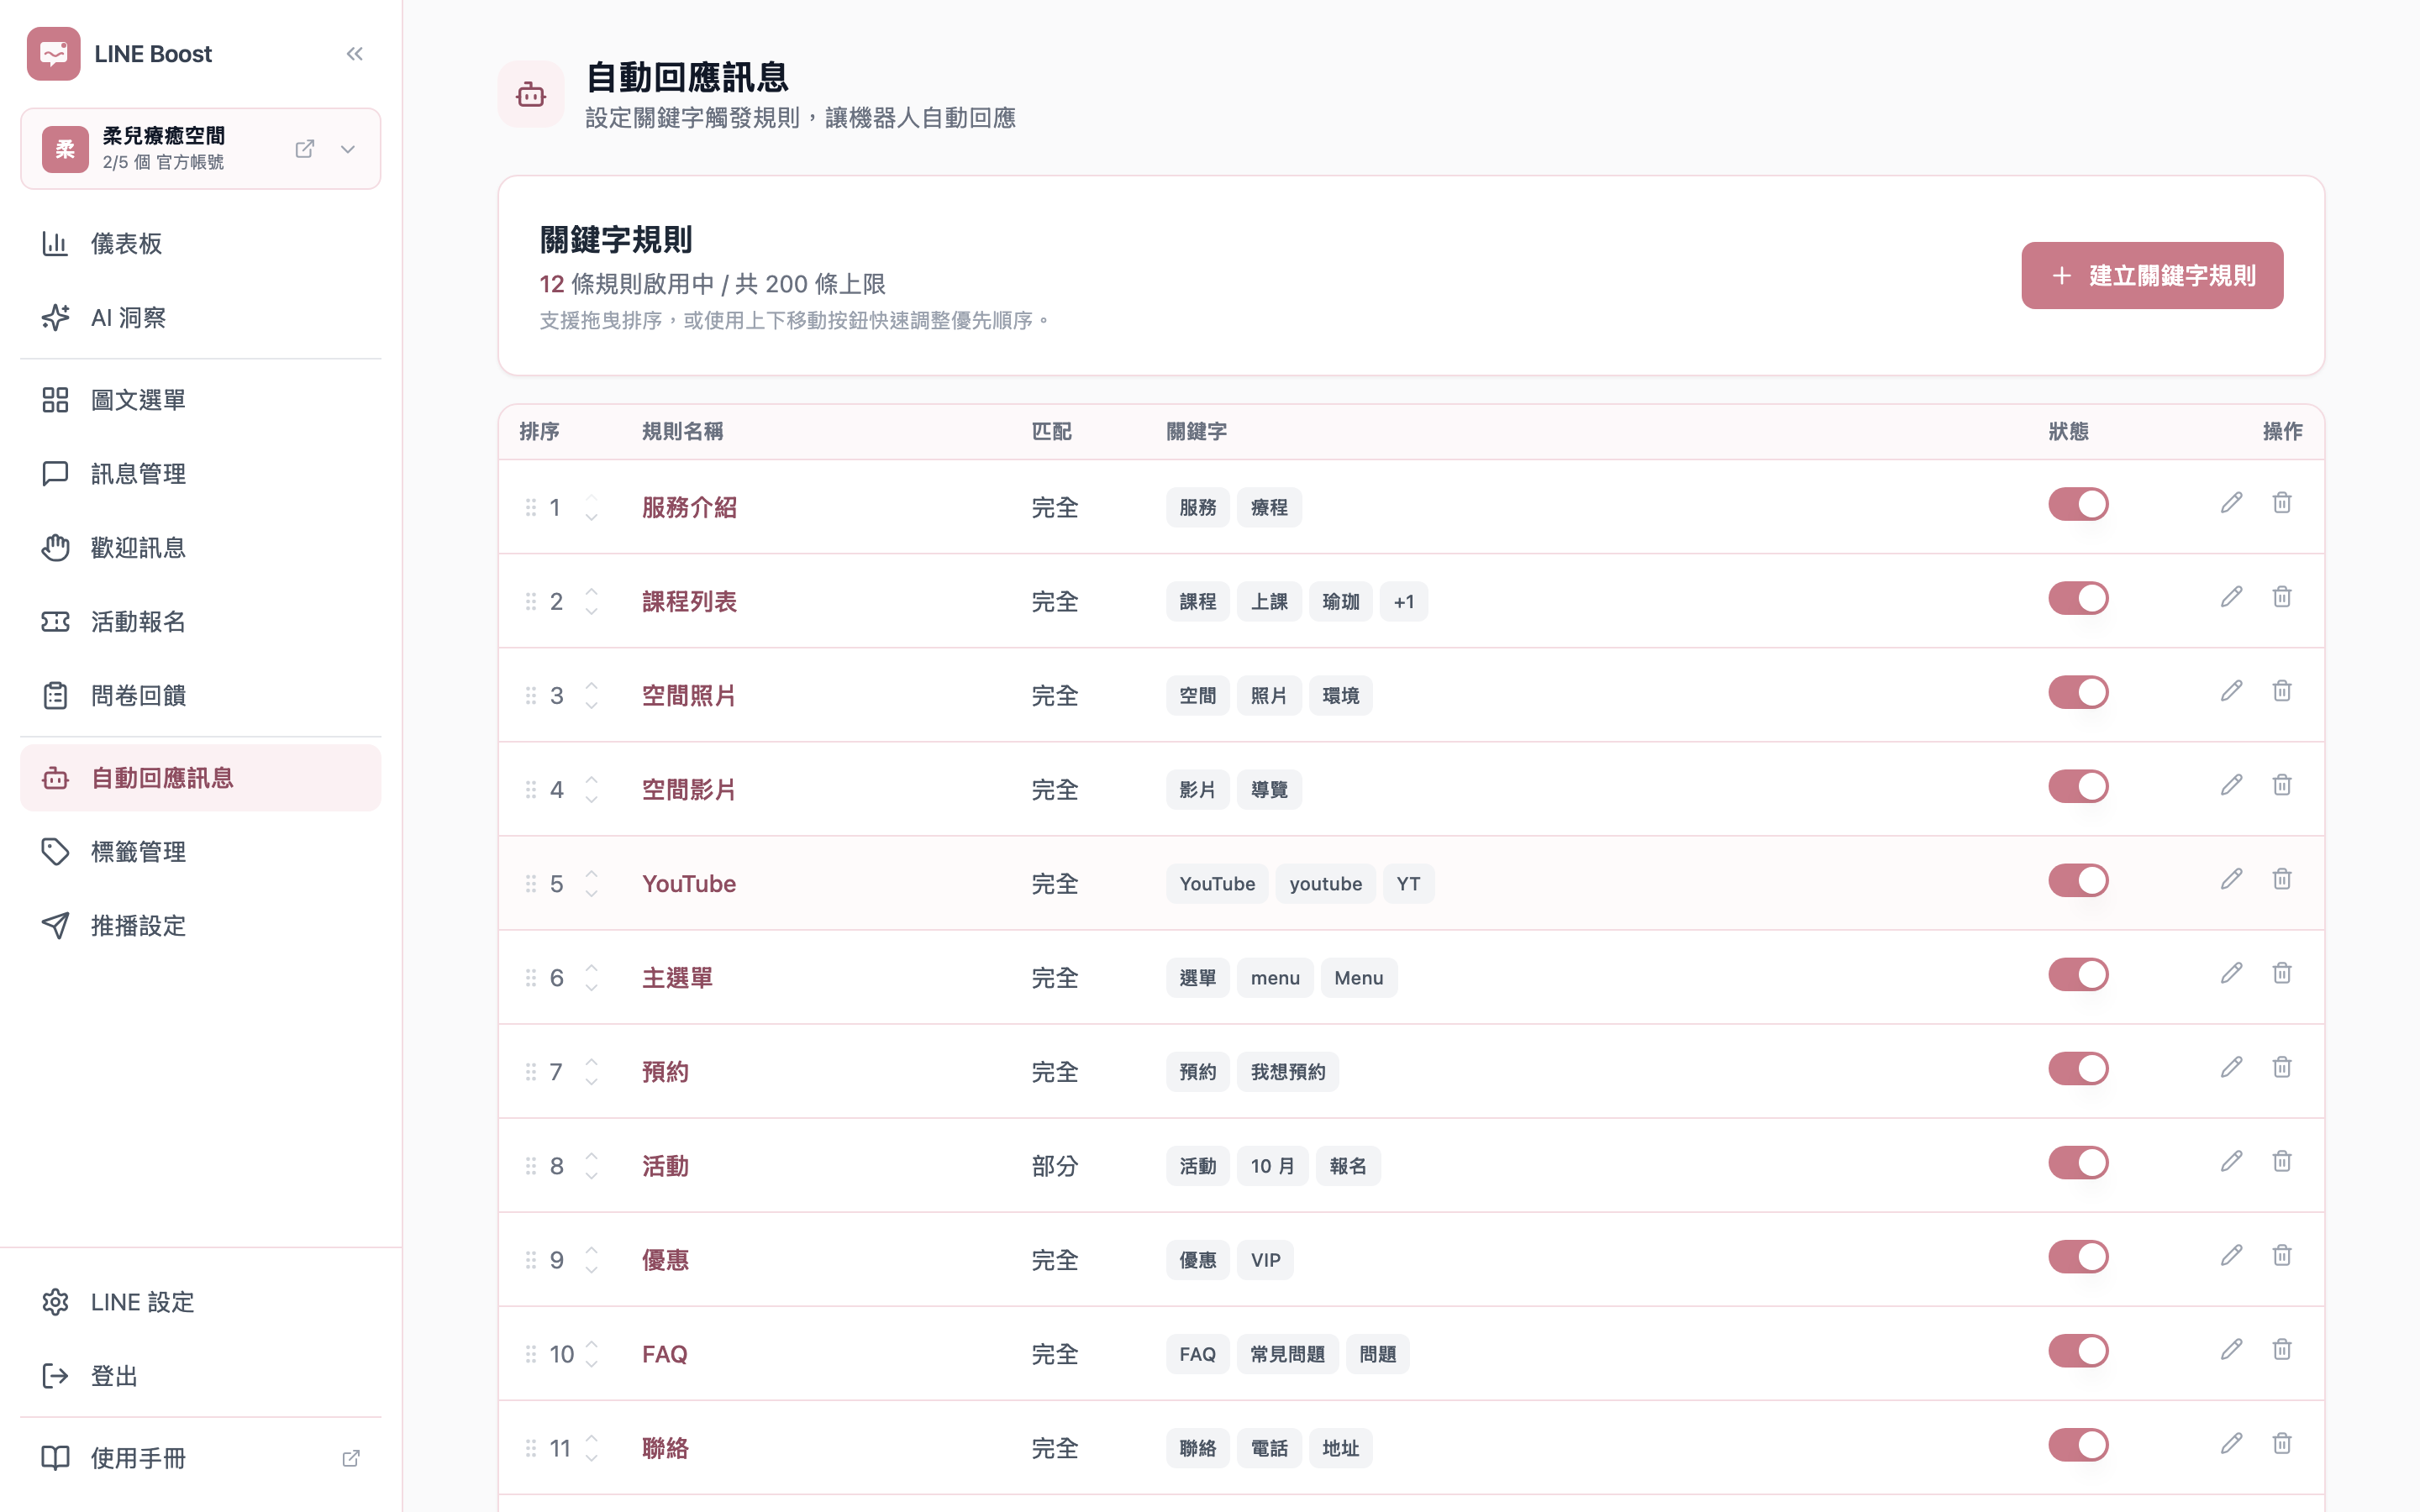Open the 服務介紹 rule name link
Viewport: 2420px width, 1512px height.
[689, 508]
